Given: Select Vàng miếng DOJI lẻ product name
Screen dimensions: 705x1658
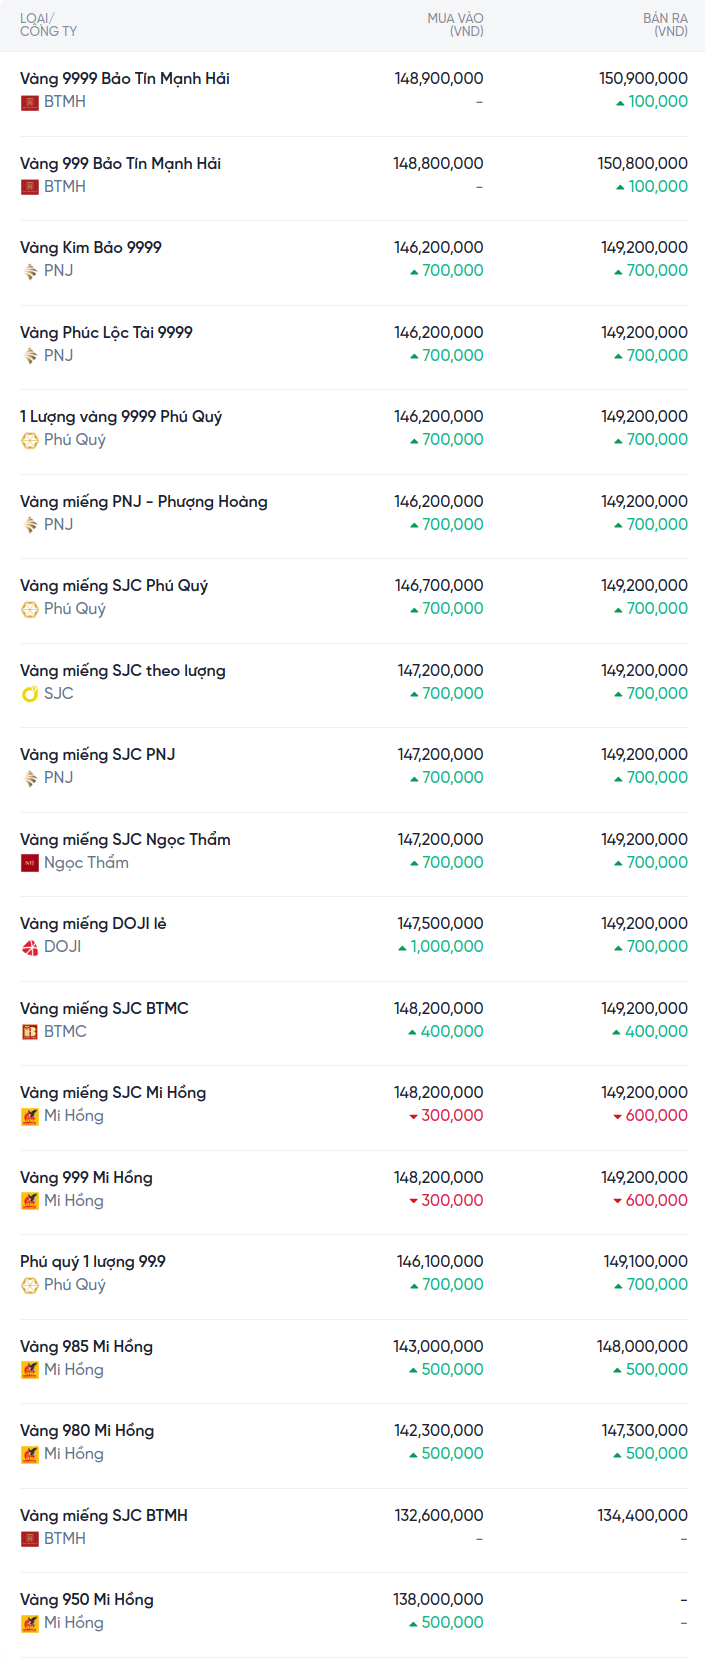Looking at the screenshot, I should (93, 923).
